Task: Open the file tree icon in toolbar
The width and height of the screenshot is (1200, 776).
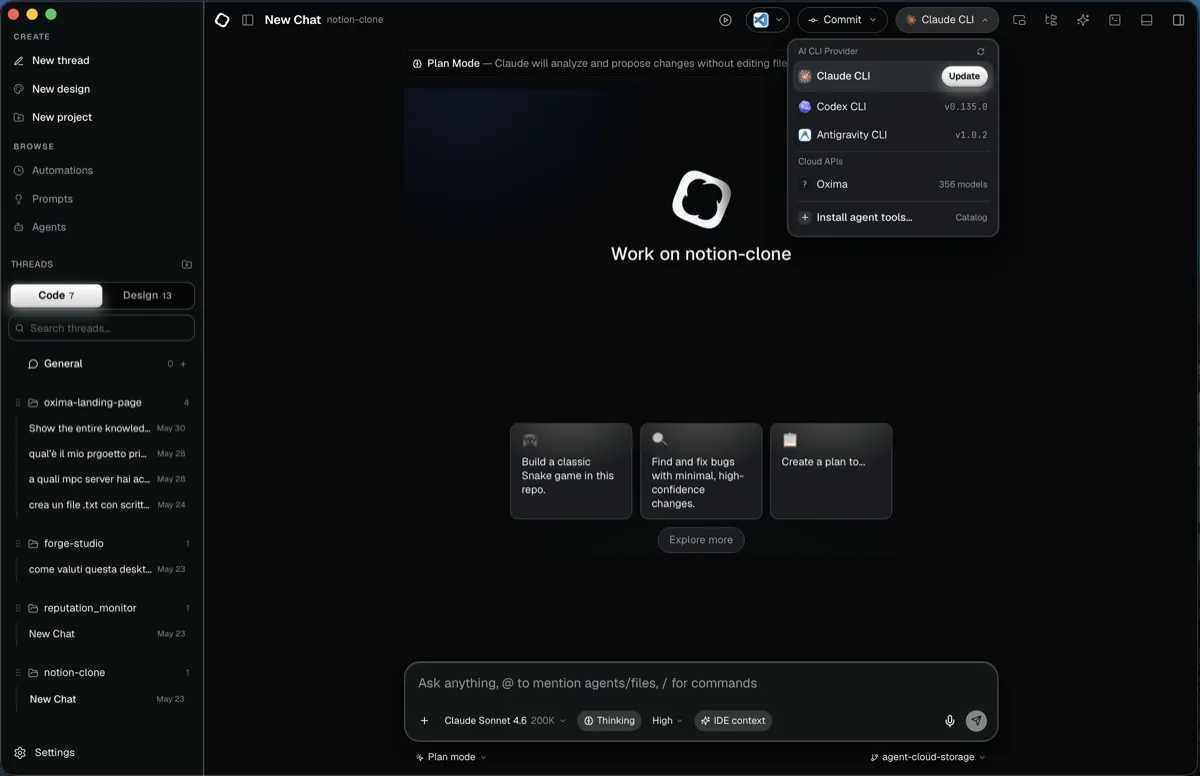Action: pyautogui.click(x=1051, y=20)
